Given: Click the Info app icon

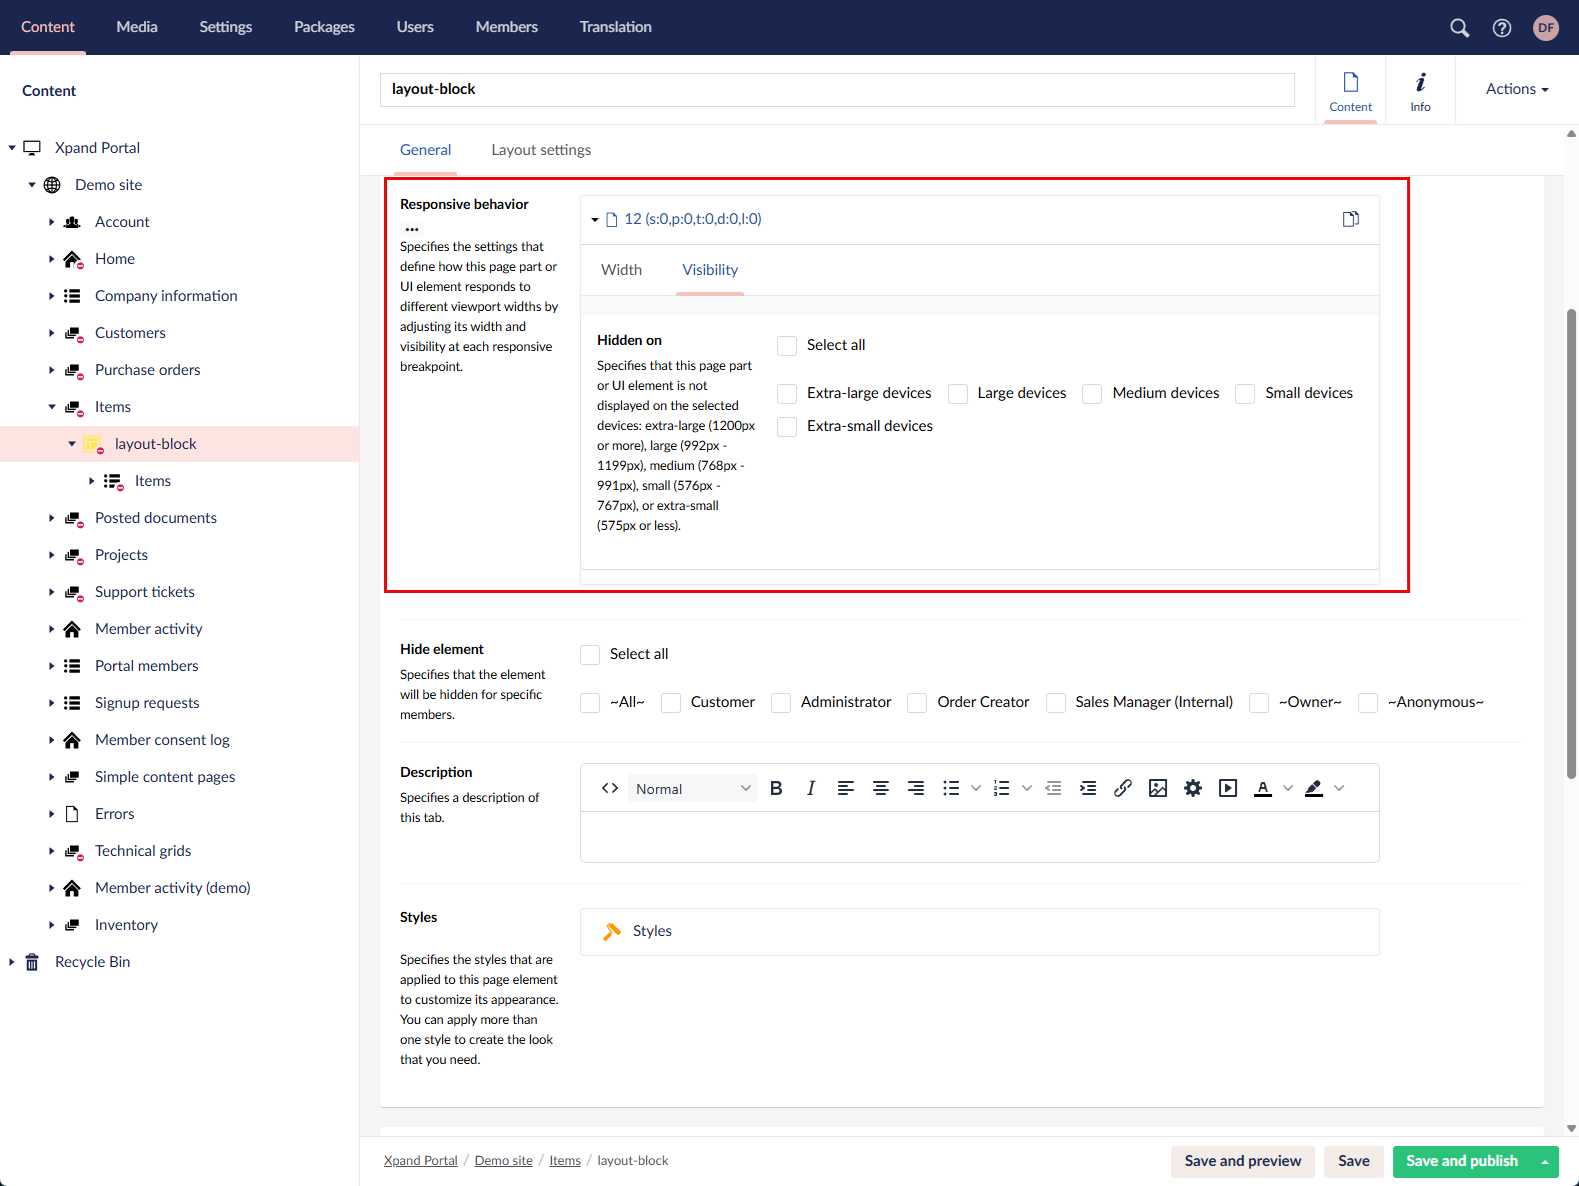Looking at the screenshot, I should click(x=1420, y=90).
